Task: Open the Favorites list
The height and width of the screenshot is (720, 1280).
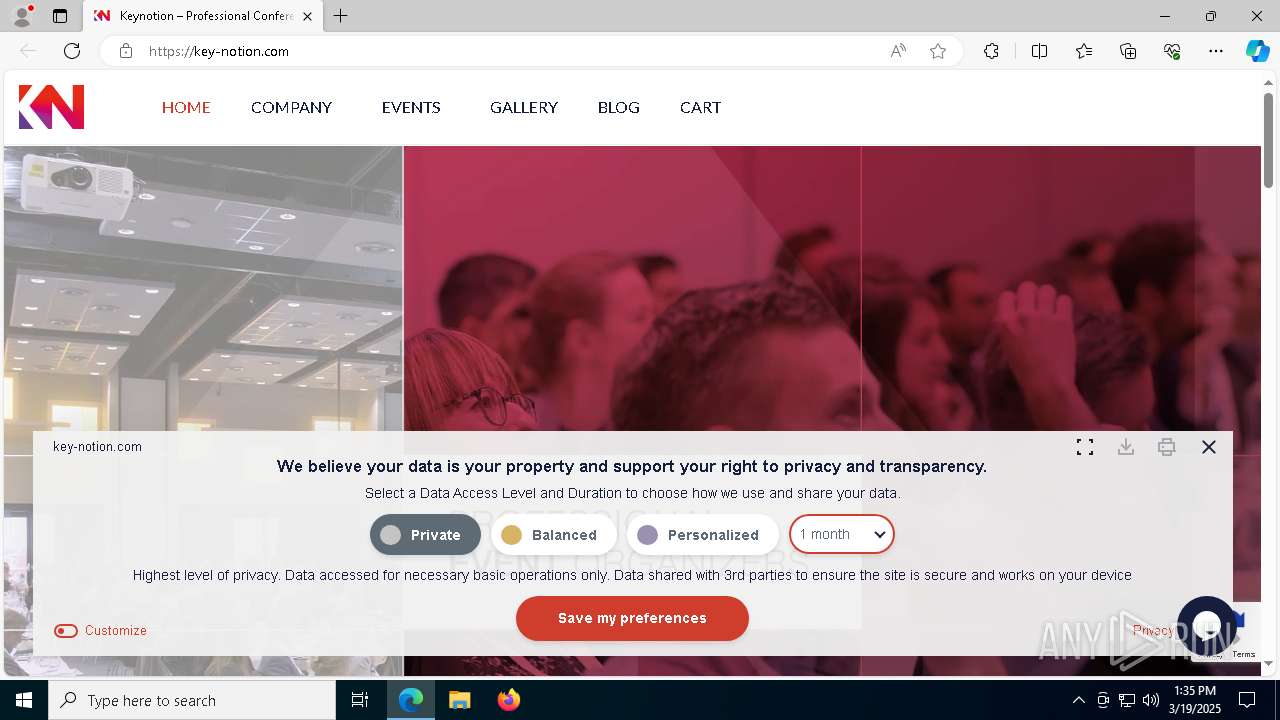Action: [1084, 51]
